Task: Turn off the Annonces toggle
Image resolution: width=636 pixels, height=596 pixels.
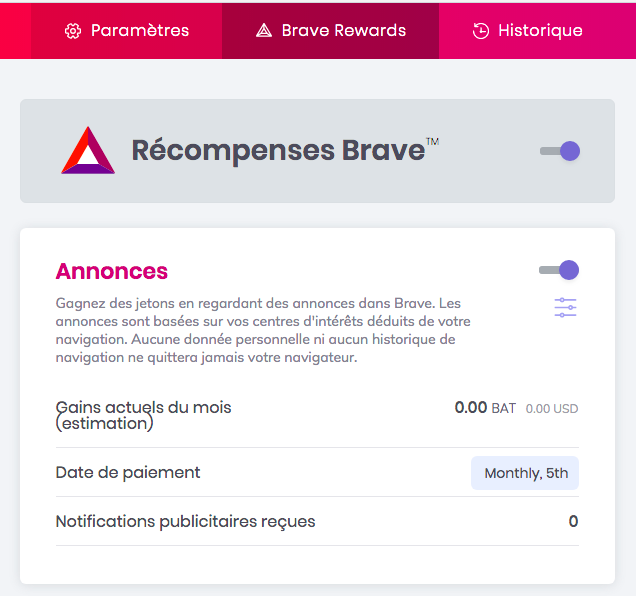Action: 559,270
